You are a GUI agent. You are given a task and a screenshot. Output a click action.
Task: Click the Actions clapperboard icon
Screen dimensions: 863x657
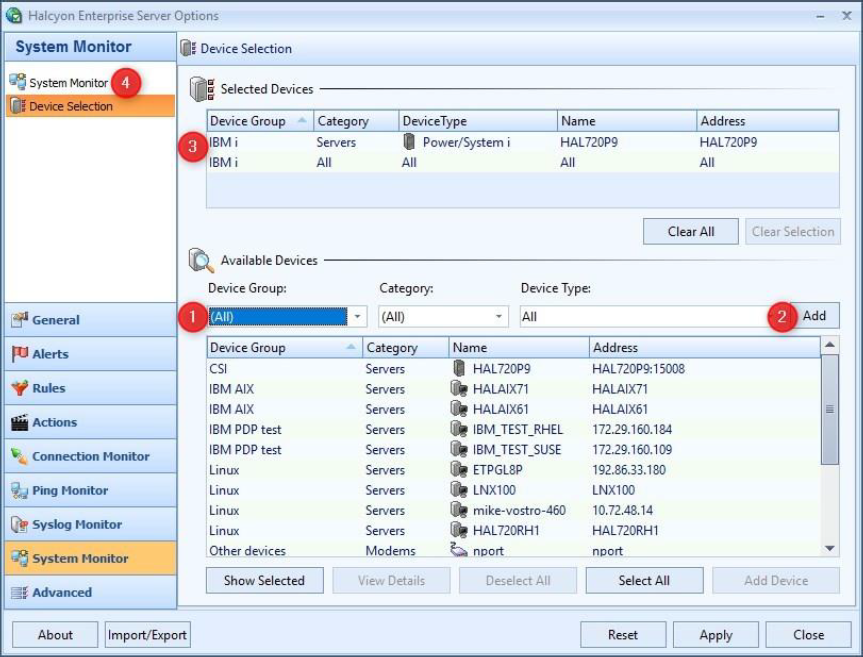click(x=19, y=422)
